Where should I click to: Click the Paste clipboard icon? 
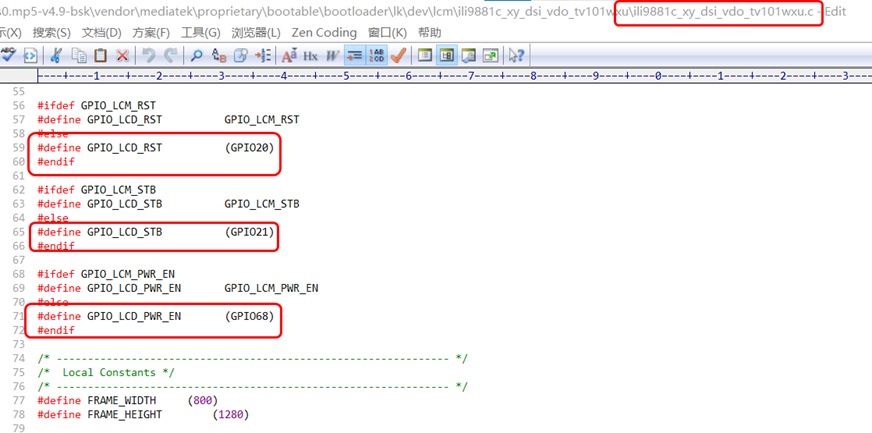pos(100,55)
